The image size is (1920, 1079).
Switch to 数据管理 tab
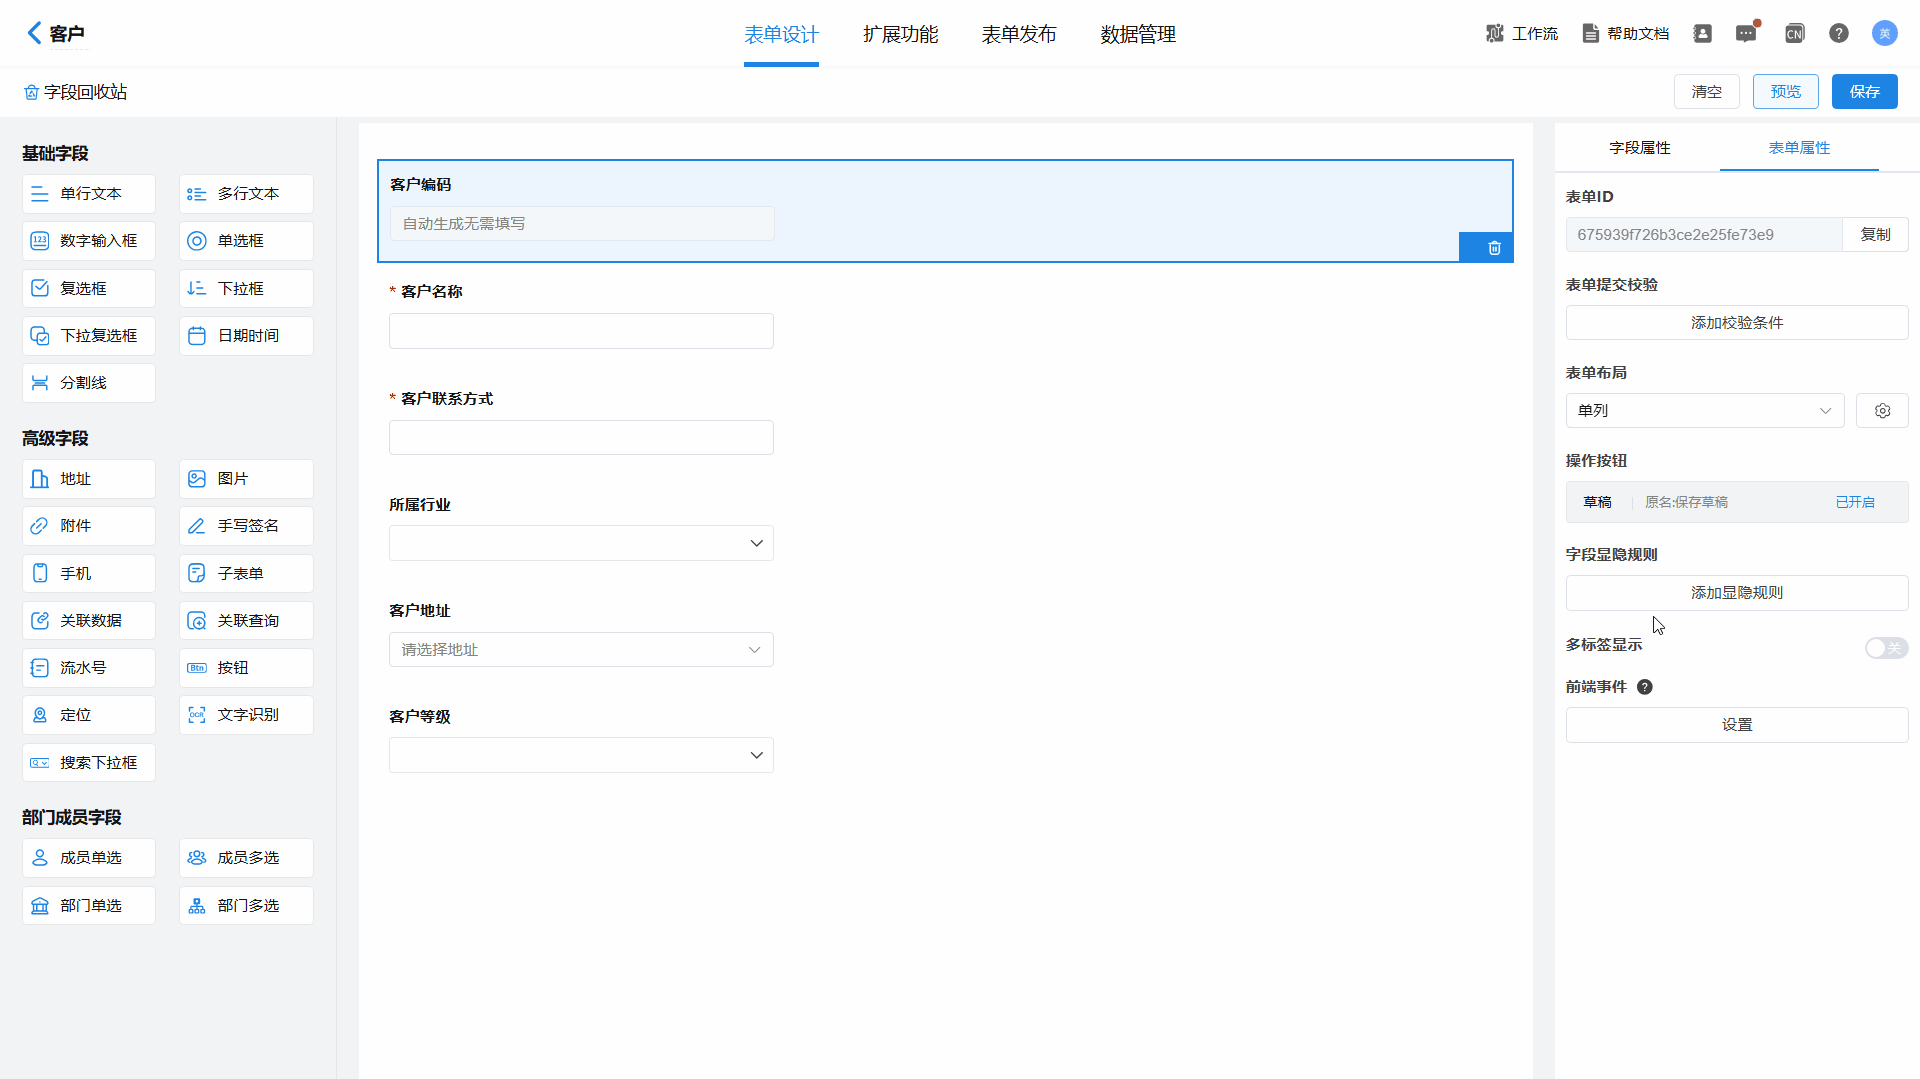1138,35
